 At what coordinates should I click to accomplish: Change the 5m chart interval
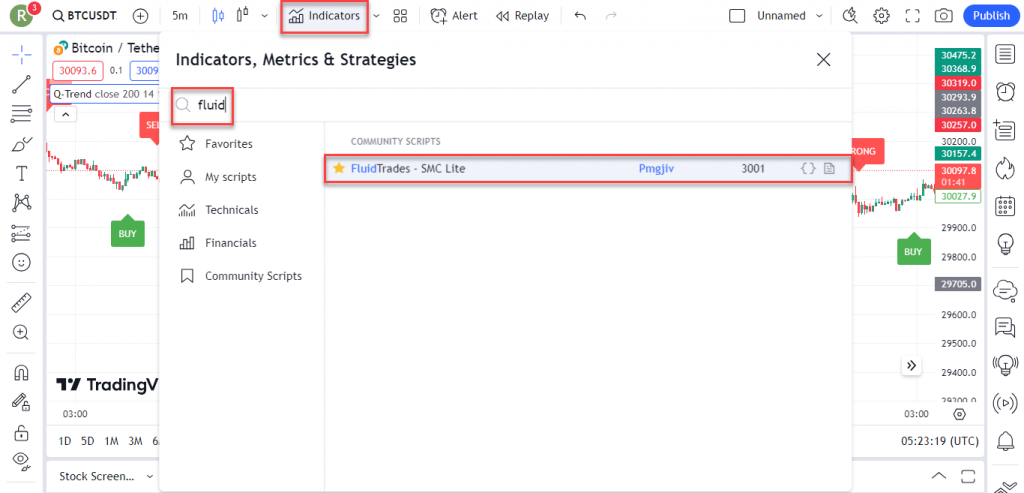tap(180, 16)
